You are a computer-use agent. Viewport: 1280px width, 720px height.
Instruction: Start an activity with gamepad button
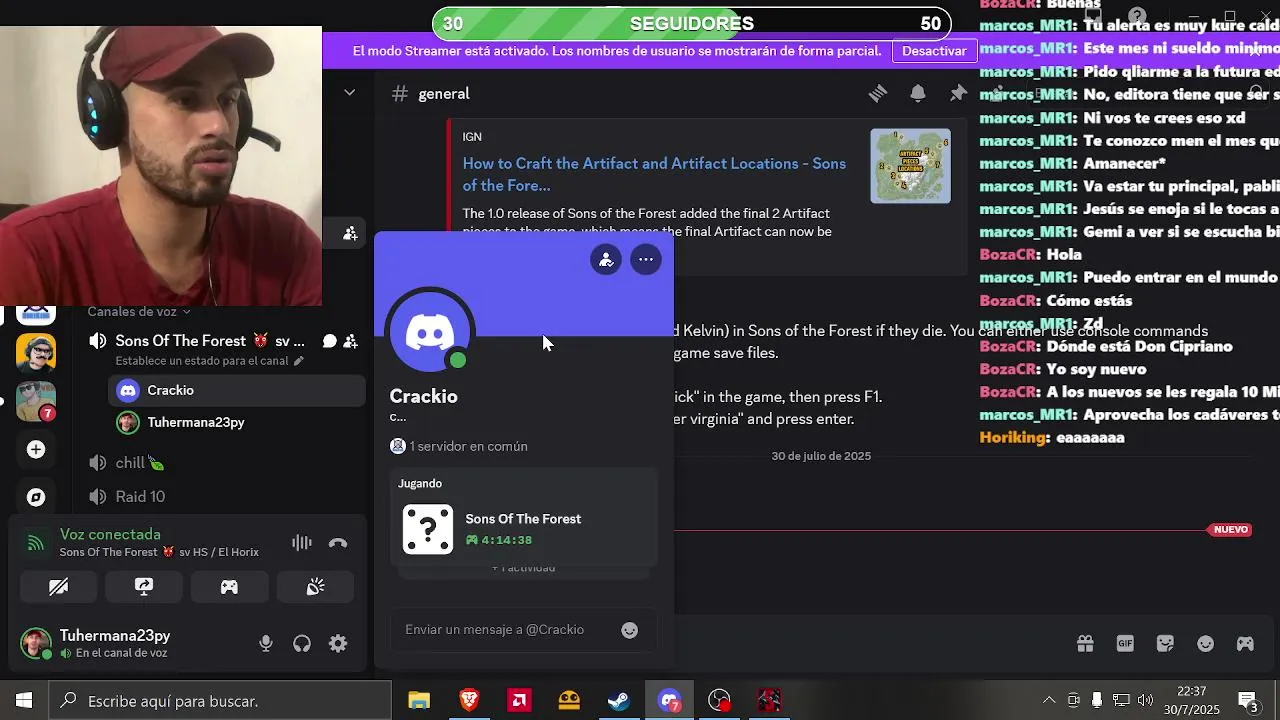click(229, 587)
